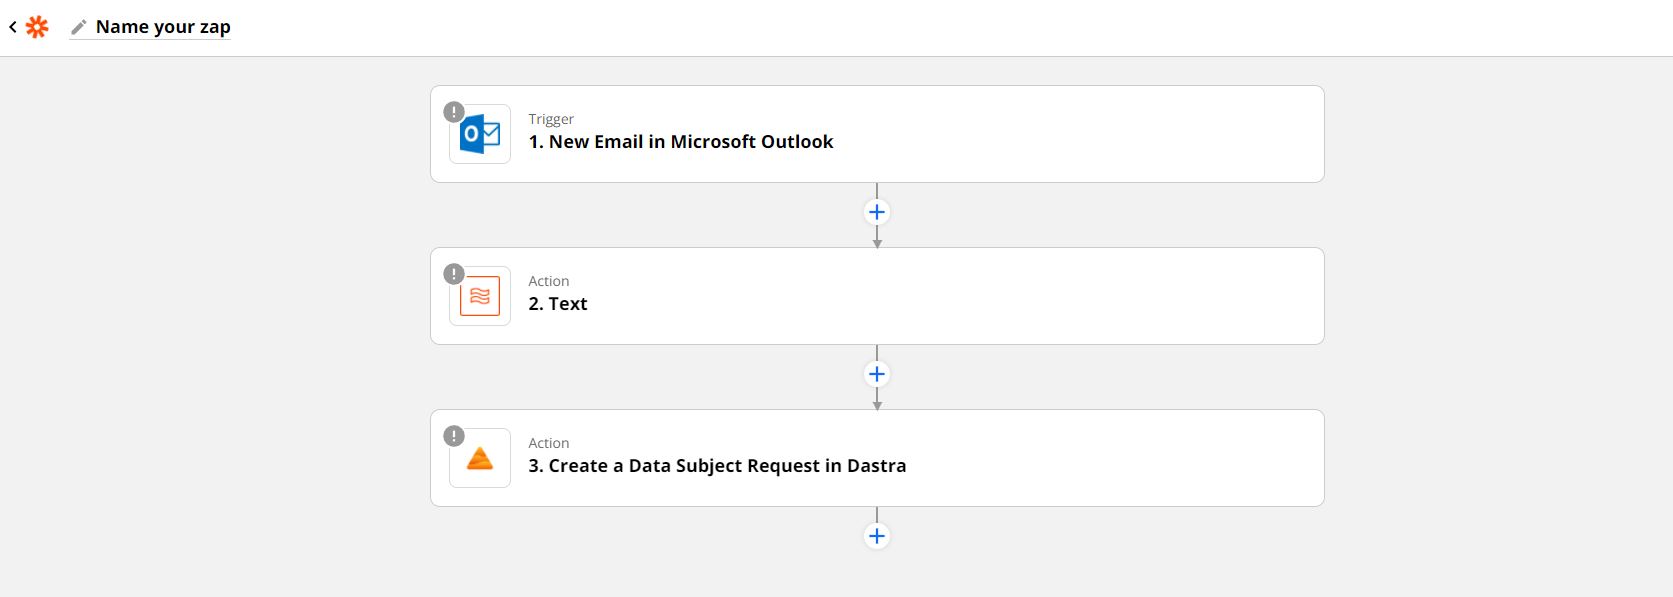The height and width of the screenshot is (597, 1673).
Task: Click the 'Action' label above '2. Text'
Action: pyautogui.click(x=549, y=281)
